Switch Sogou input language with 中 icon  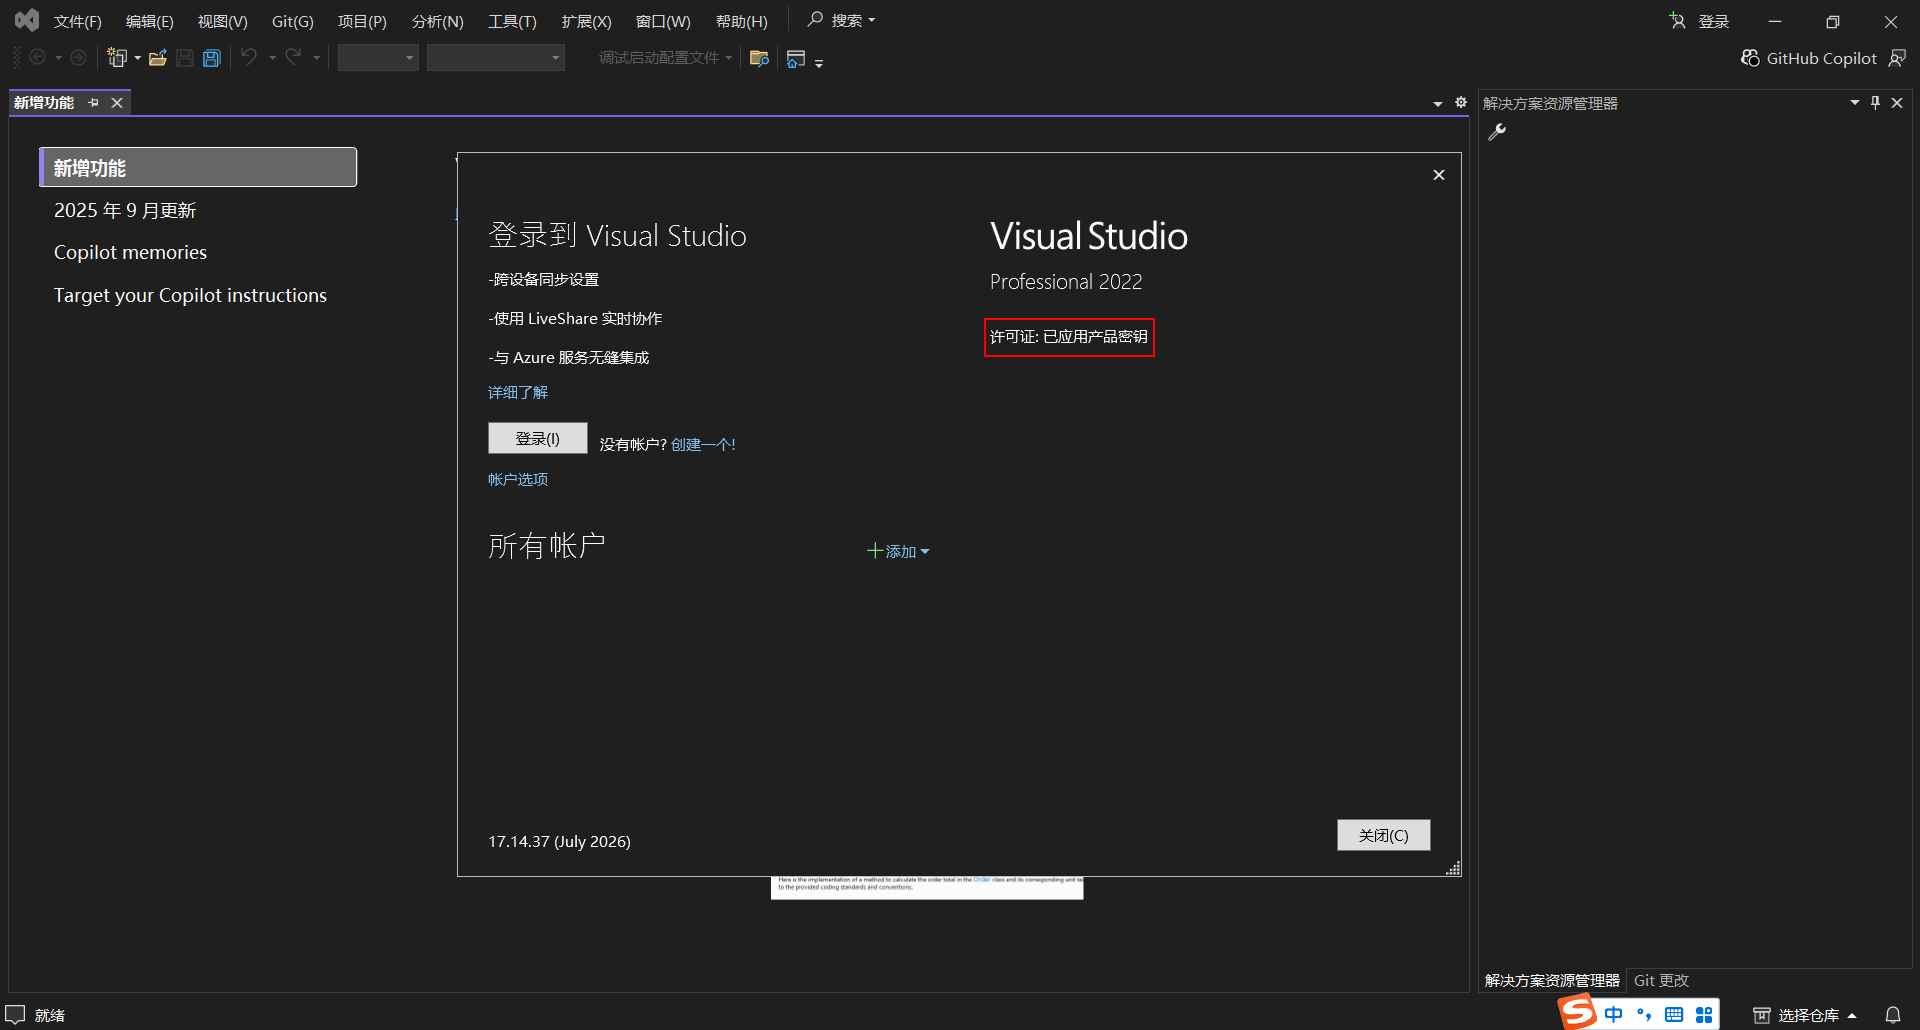click(1614, 1015)
